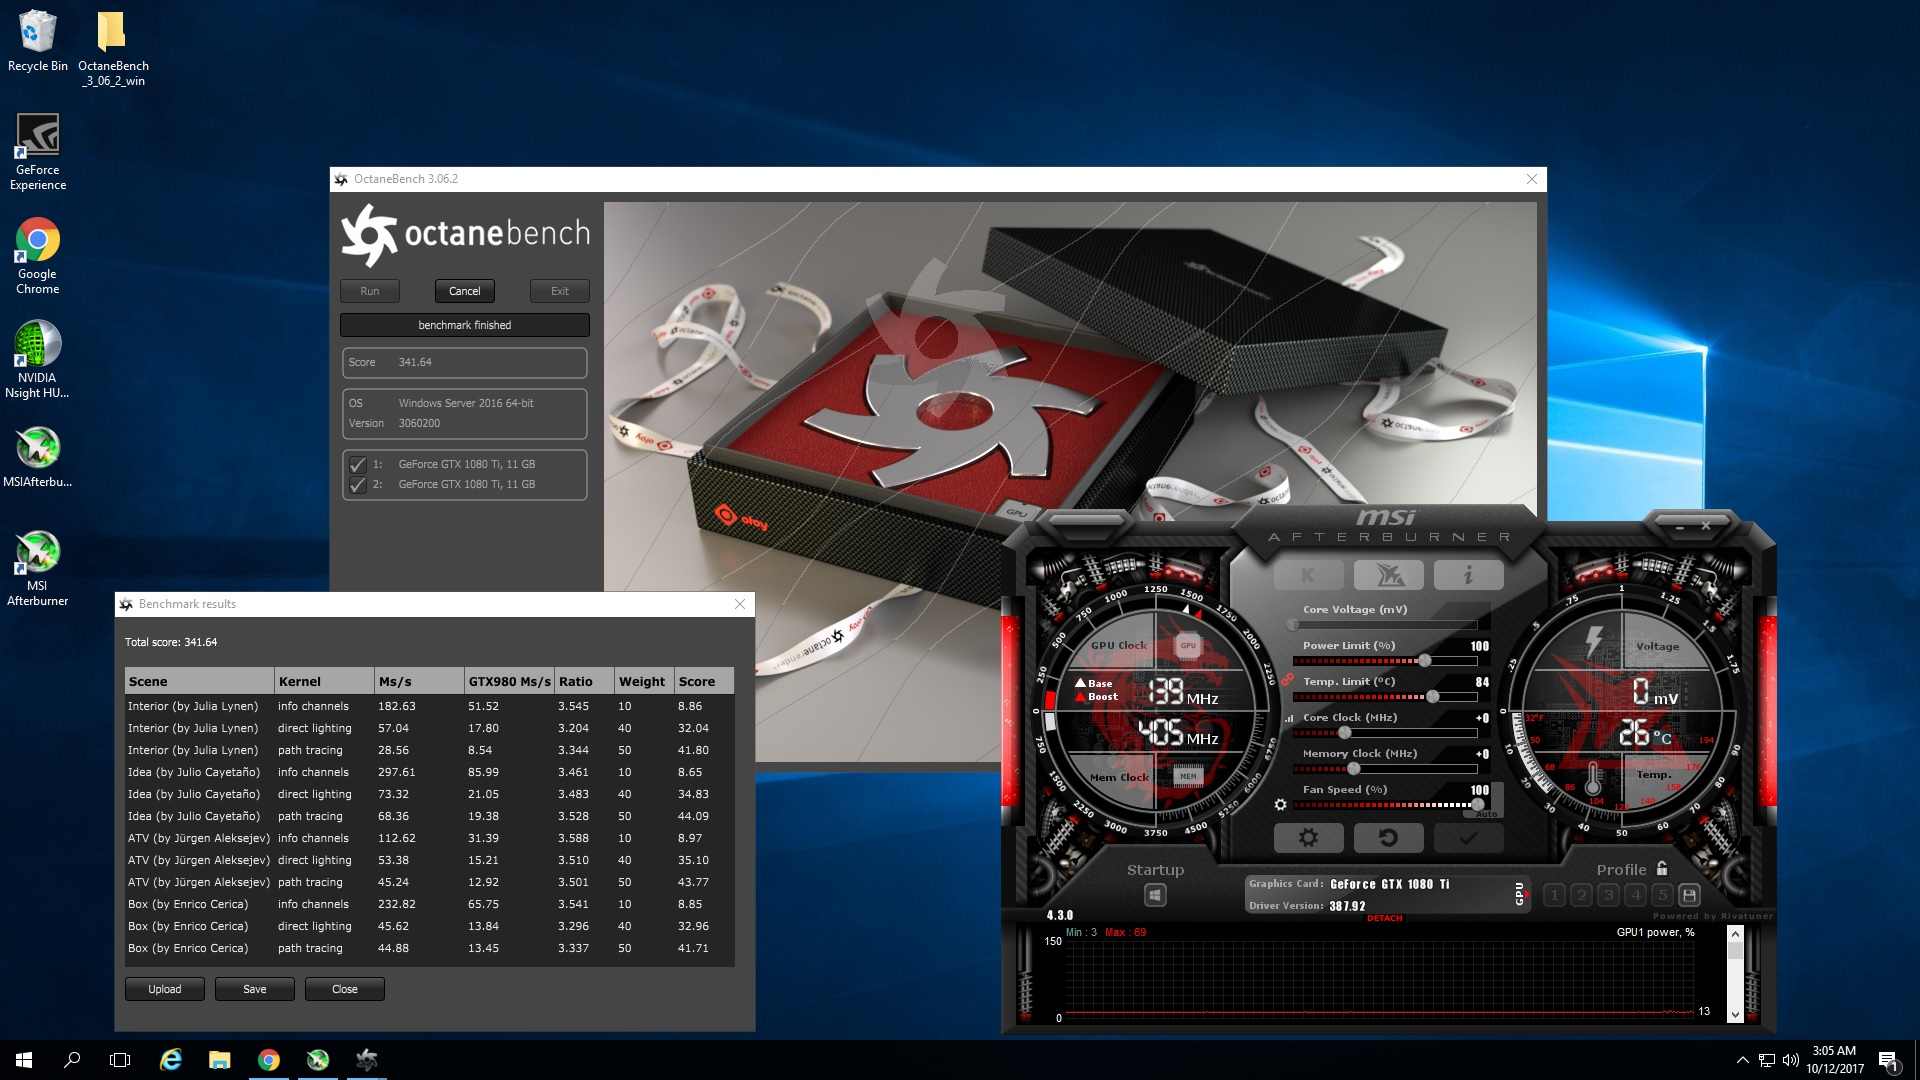1920x1080 pixels.
Task: Select Afterburner profile slot 1
Action: pos(1555,895)
